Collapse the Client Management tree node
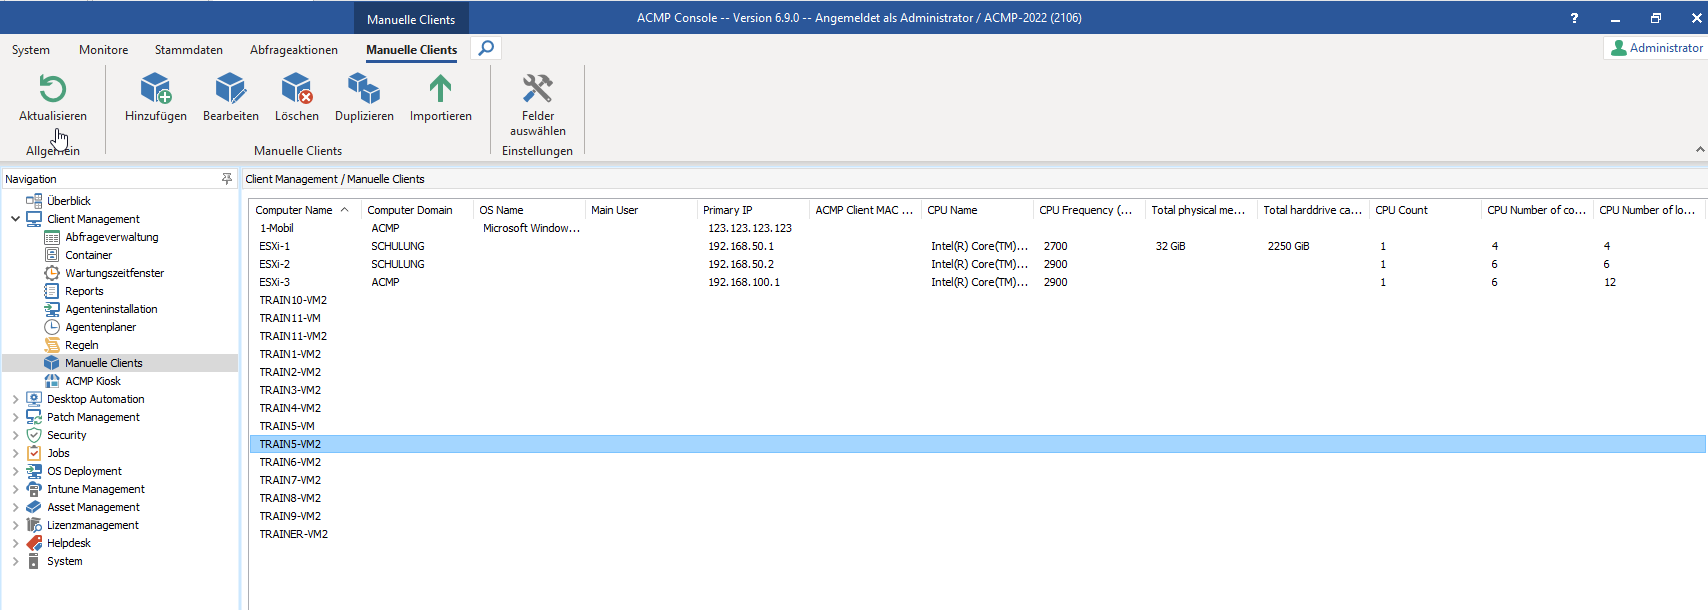The height and width of the screenshot is (610, 1708). 15,219
